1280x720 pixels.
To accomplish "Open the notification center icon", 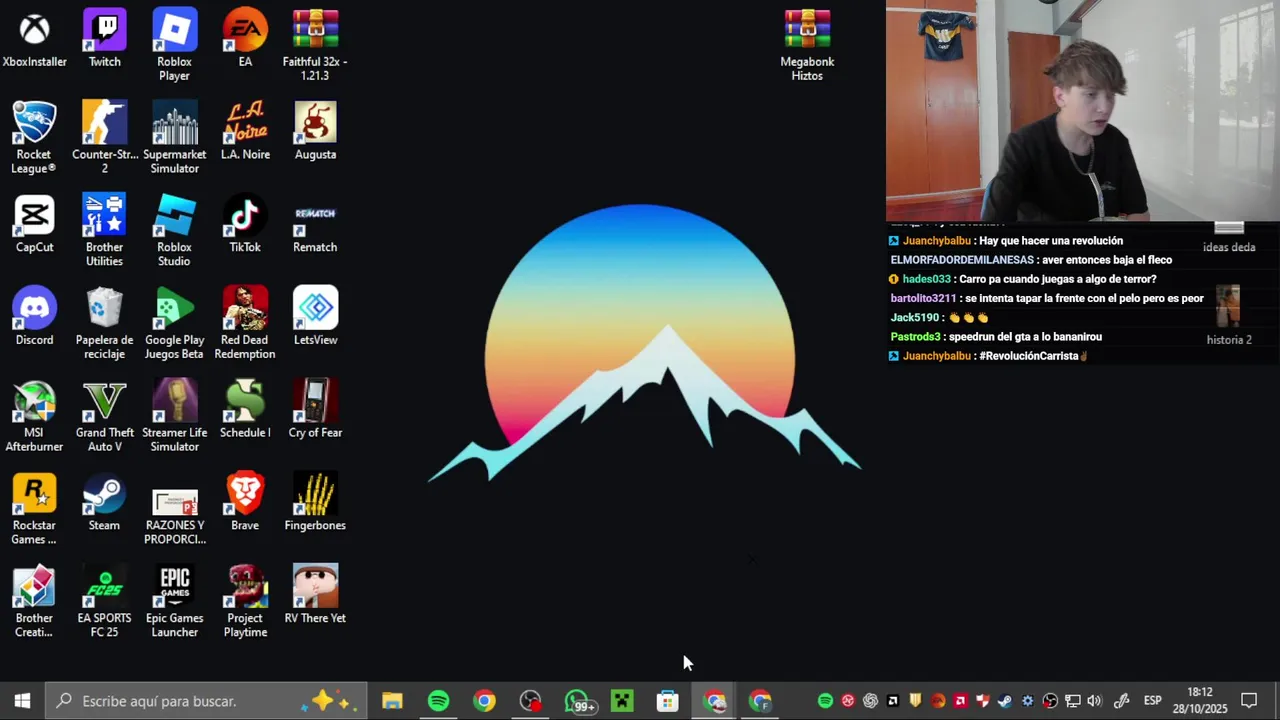I will coord(1249,701).
